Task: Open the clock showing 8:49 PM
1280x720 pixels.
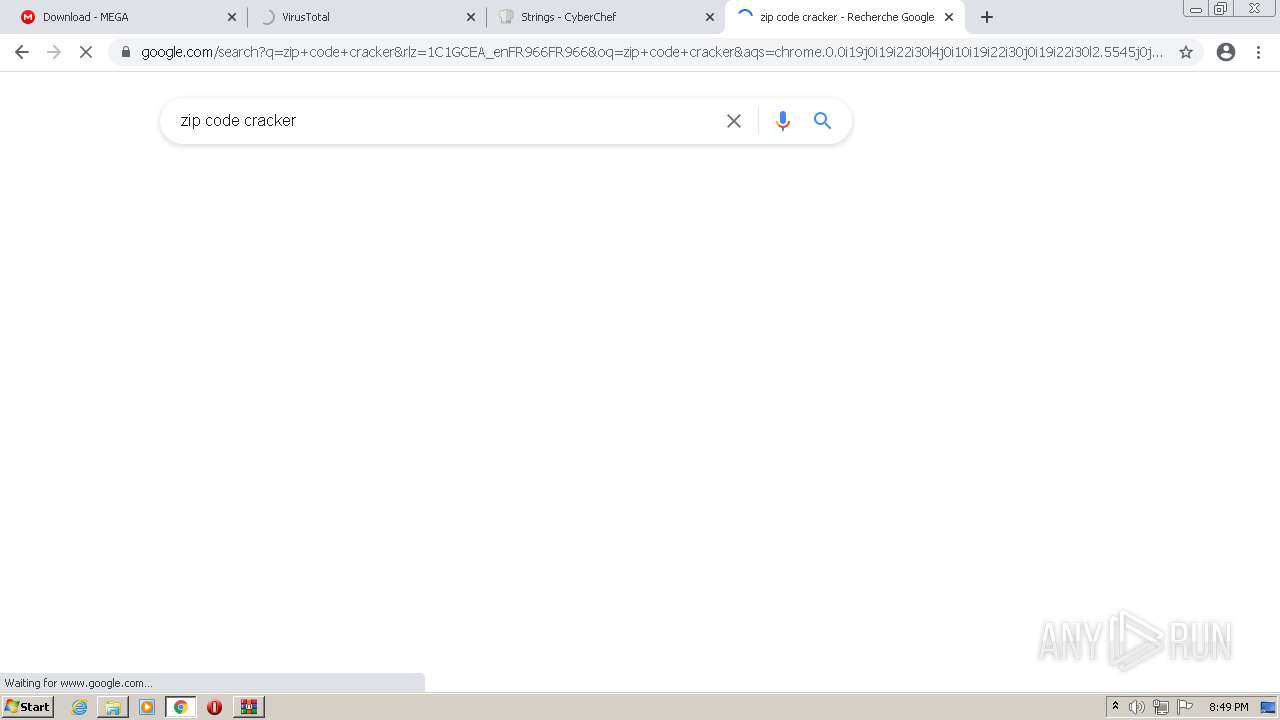Action: point(1228,707)
